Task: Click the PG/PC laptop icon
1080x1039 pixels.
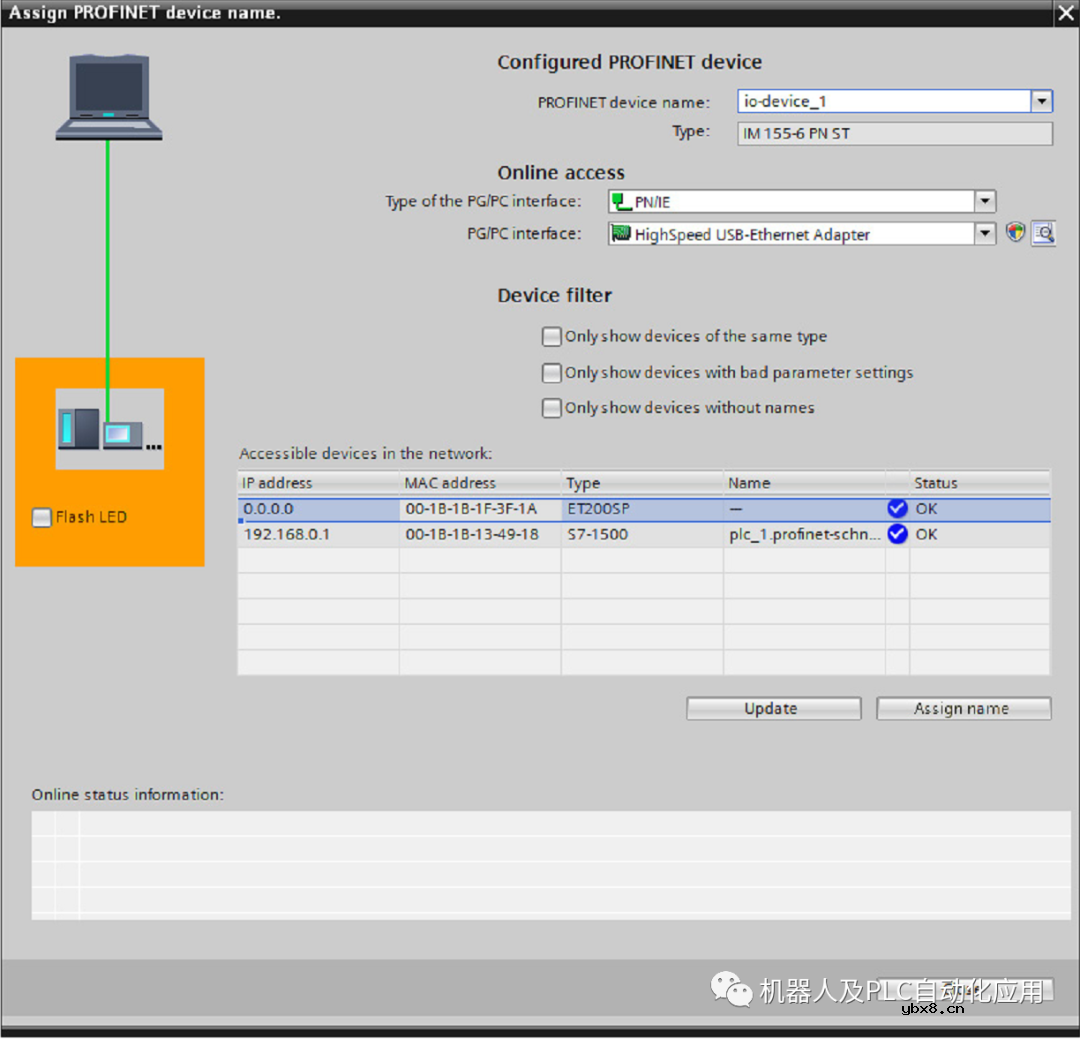Action: point(108,96)
